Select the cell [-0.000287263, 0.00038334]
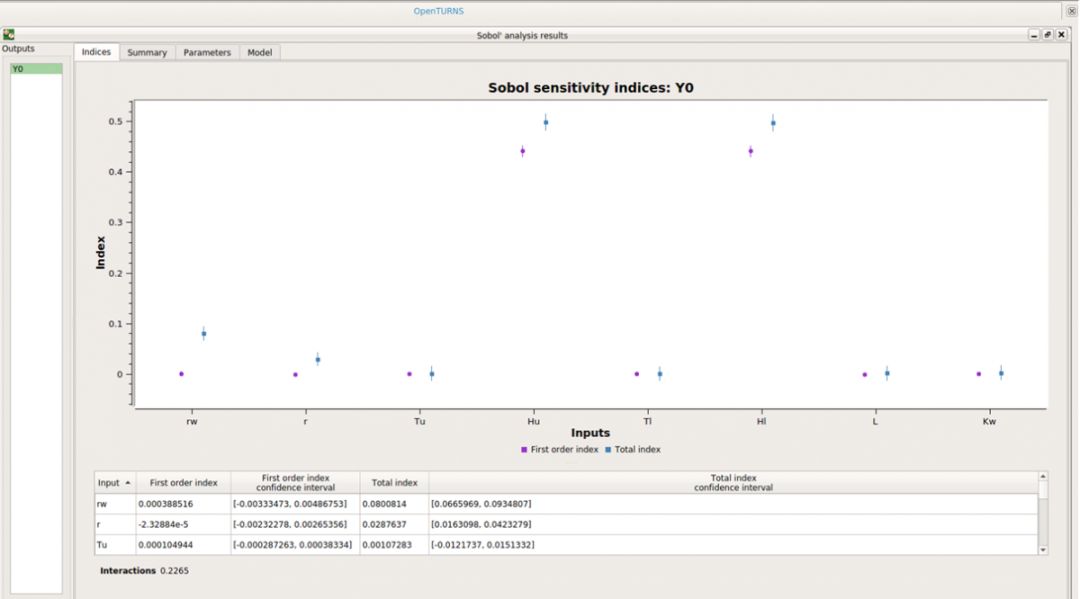 click(x=295, y=545)
